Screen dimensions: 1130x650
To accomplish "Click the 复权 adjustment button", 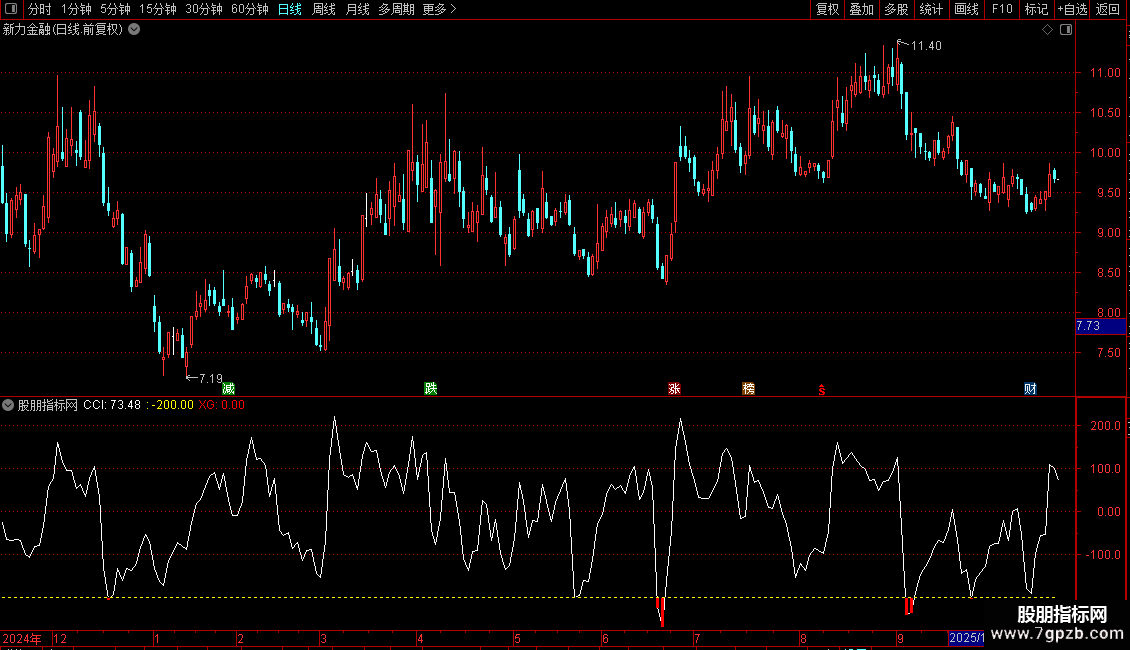I will point(827,9).
